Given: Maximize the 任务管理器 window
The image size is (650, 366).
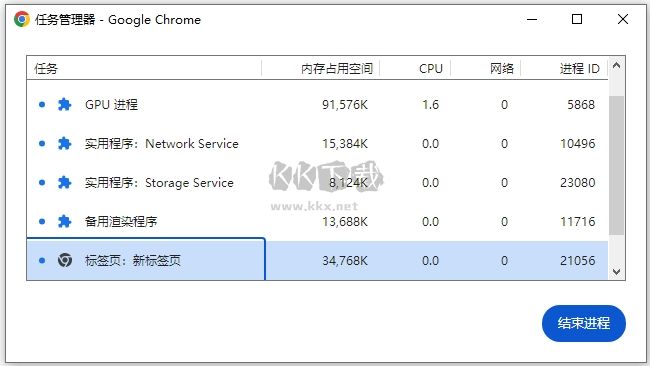Looking at the screenshot, I should click(577, 19).
